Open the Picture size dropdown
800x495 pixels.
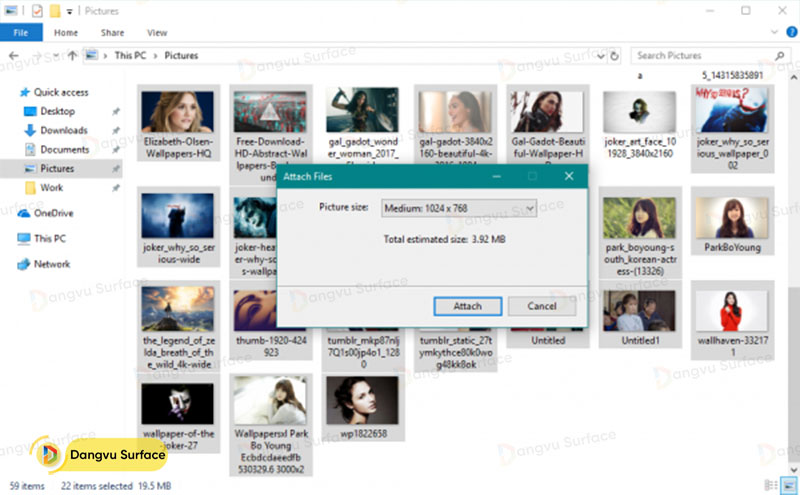[459, 208]
